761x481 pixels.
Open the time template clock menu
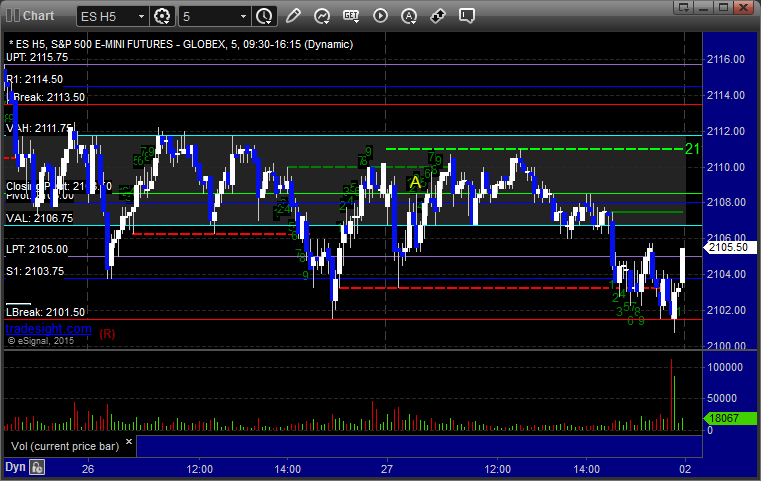265,16
